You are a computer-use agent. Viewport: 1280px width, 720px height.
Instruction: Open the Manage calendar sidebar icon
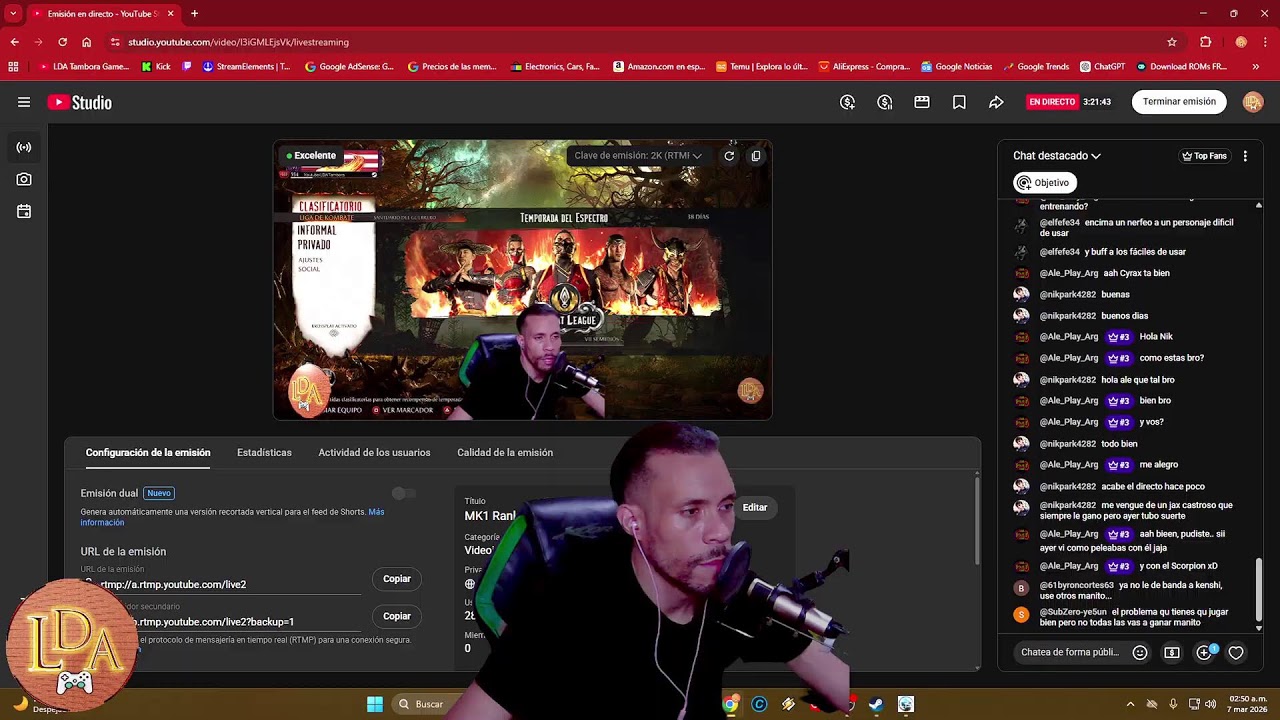[x=24, y=211]
